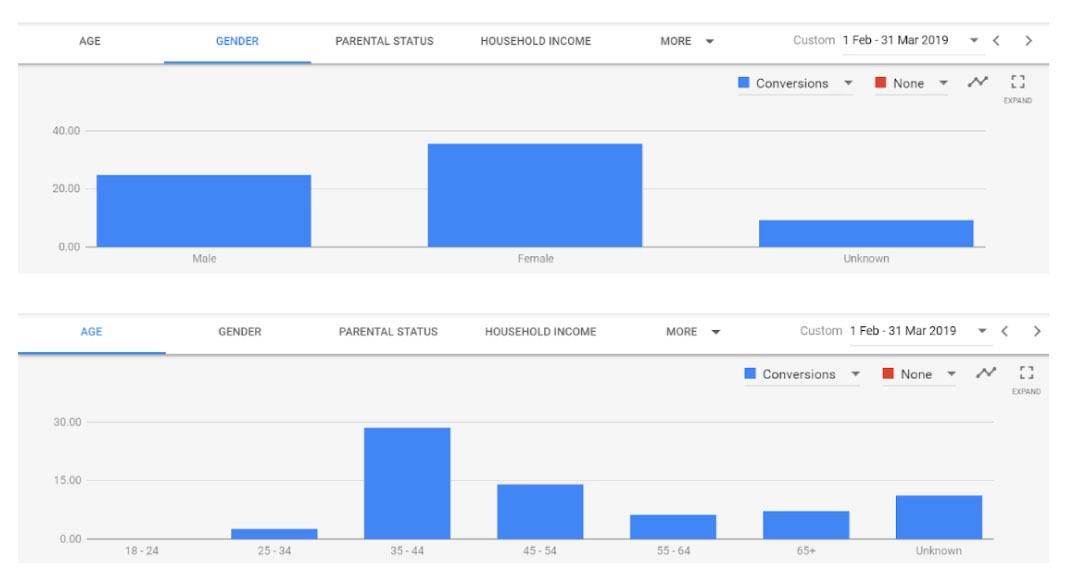Switch to line chart in age panel
This screenshot has width=1078, height=580.
(986, 373)
